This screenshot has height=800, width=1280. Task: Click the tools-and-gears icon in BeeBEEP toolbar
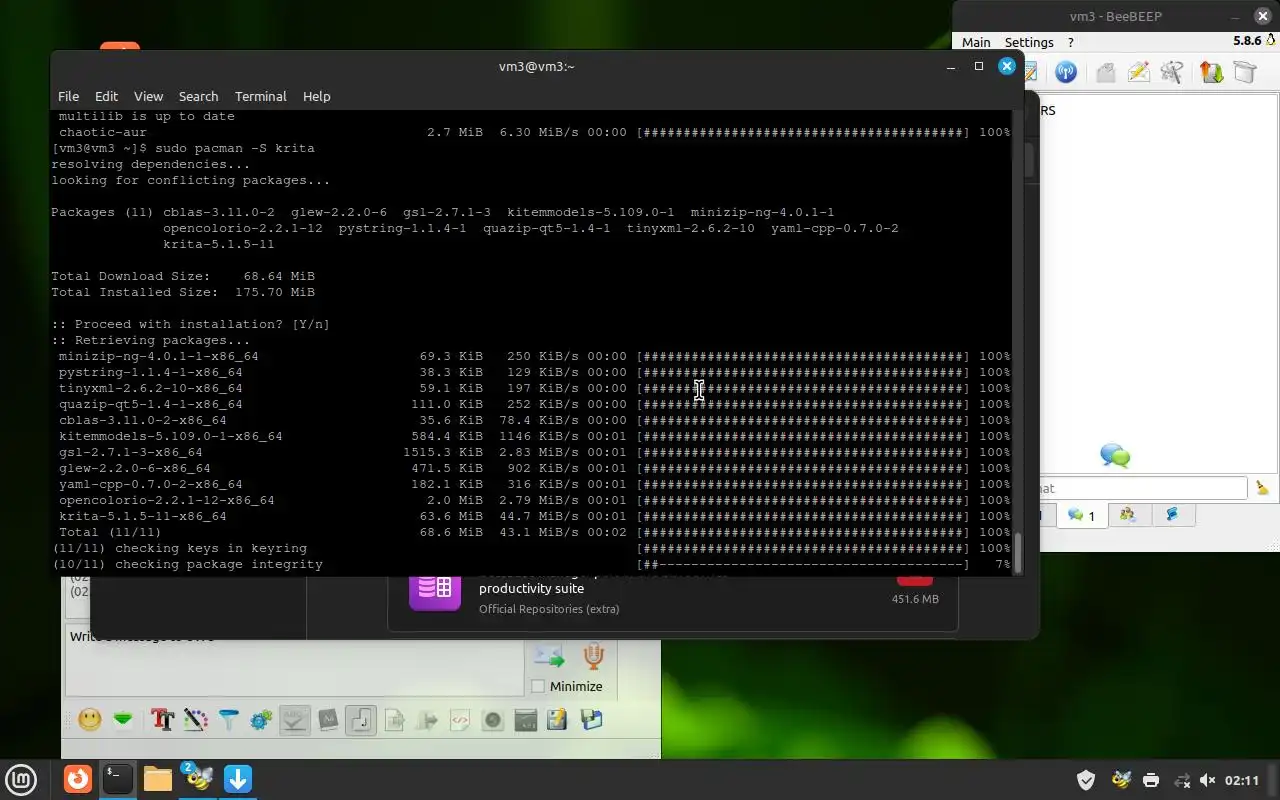1172,72
